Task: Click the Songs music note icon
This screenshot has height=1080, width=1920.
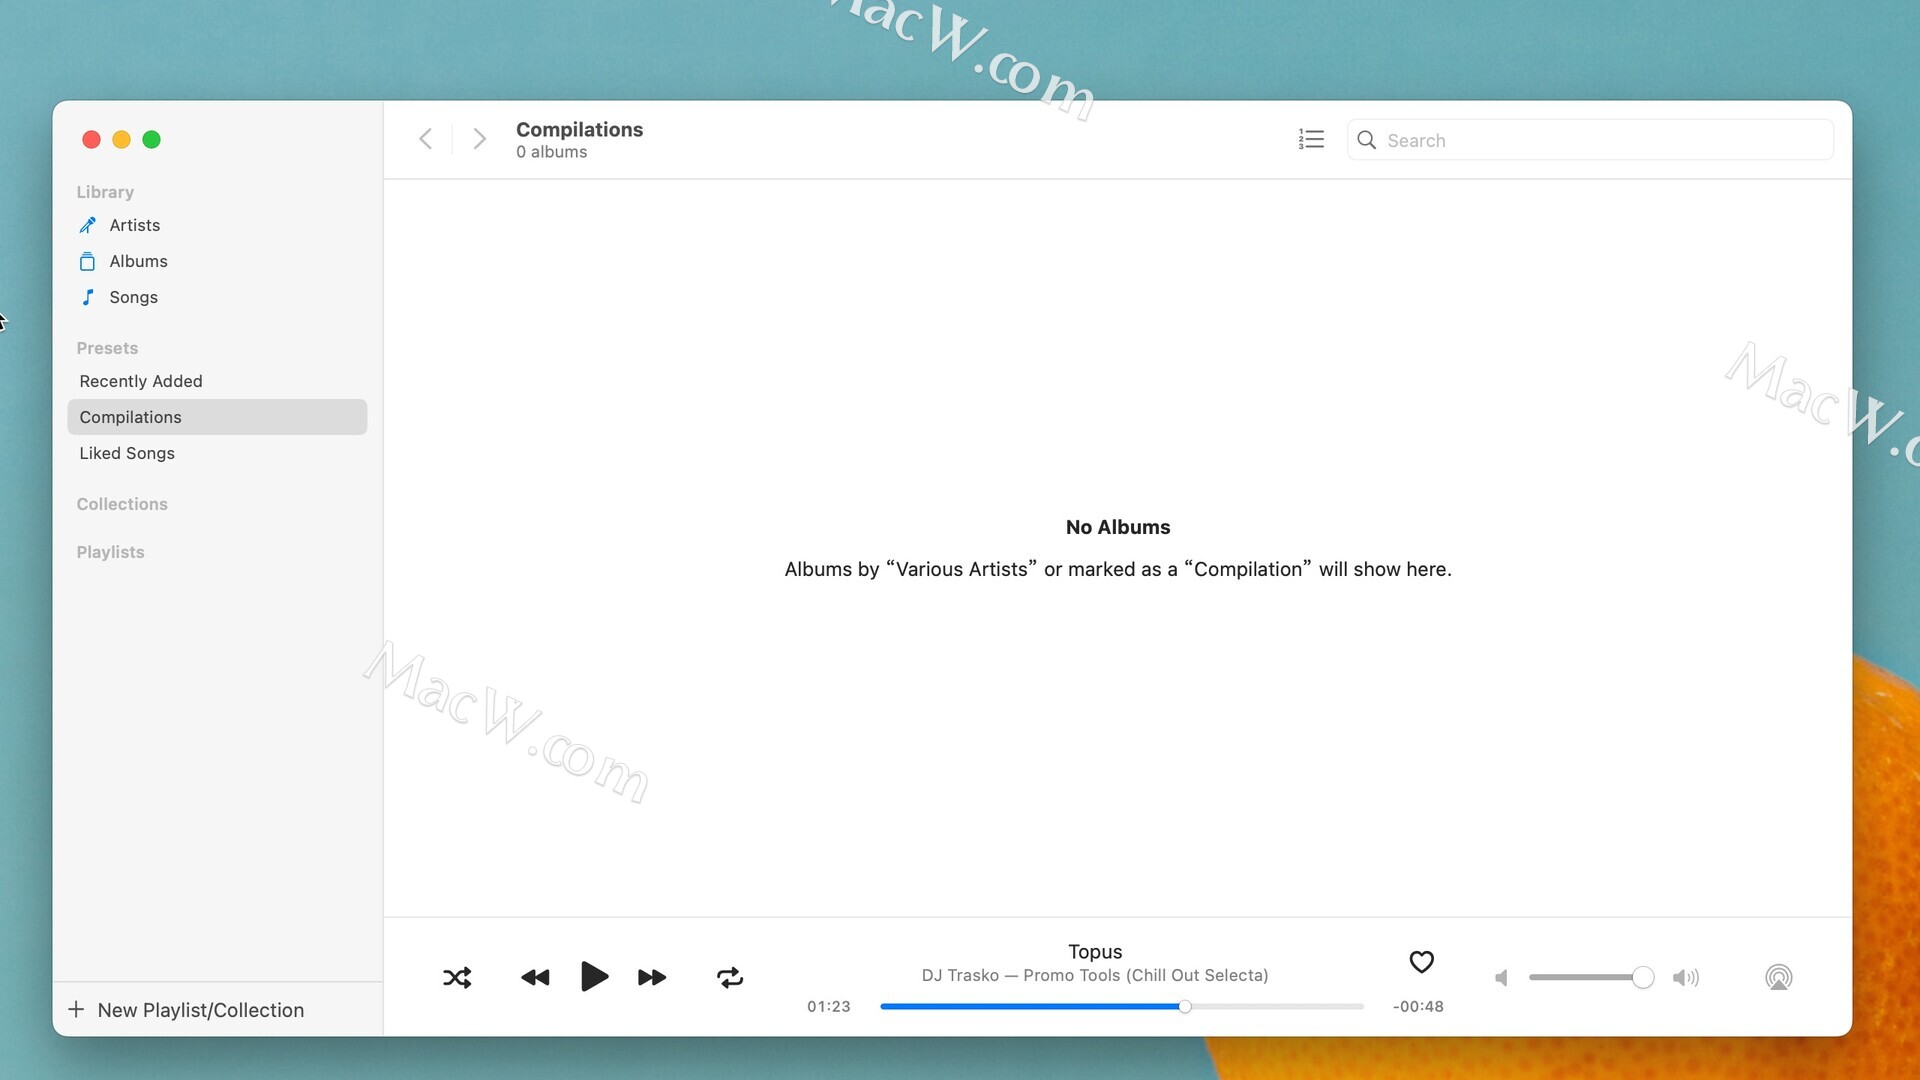Action: pyautogui.click(x=88, y=297)
